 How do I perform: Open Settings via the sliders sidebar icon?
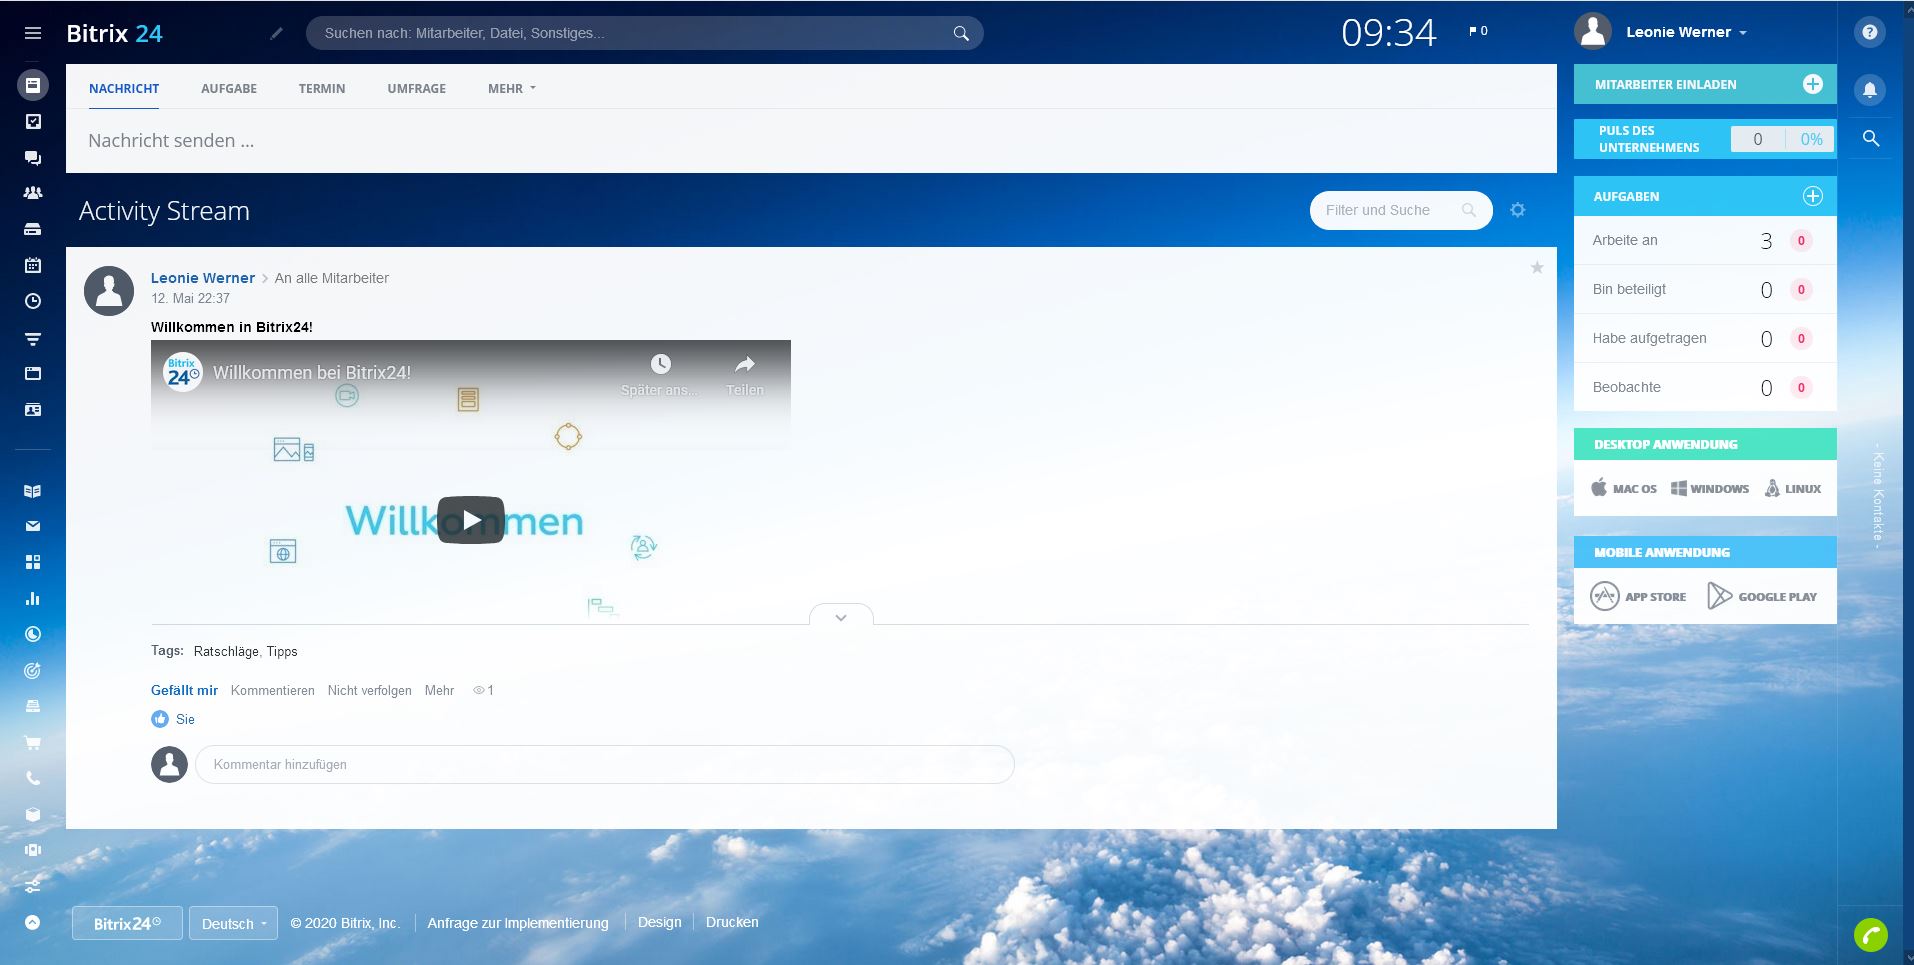tap(33, 886)
